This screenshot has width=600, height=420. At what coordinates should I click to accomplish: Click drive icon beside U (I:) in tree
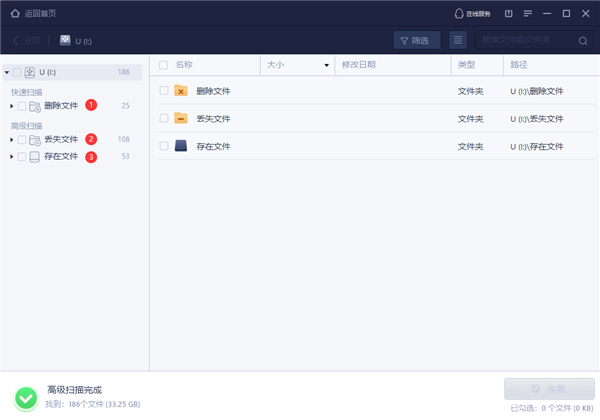click(30, 72)
